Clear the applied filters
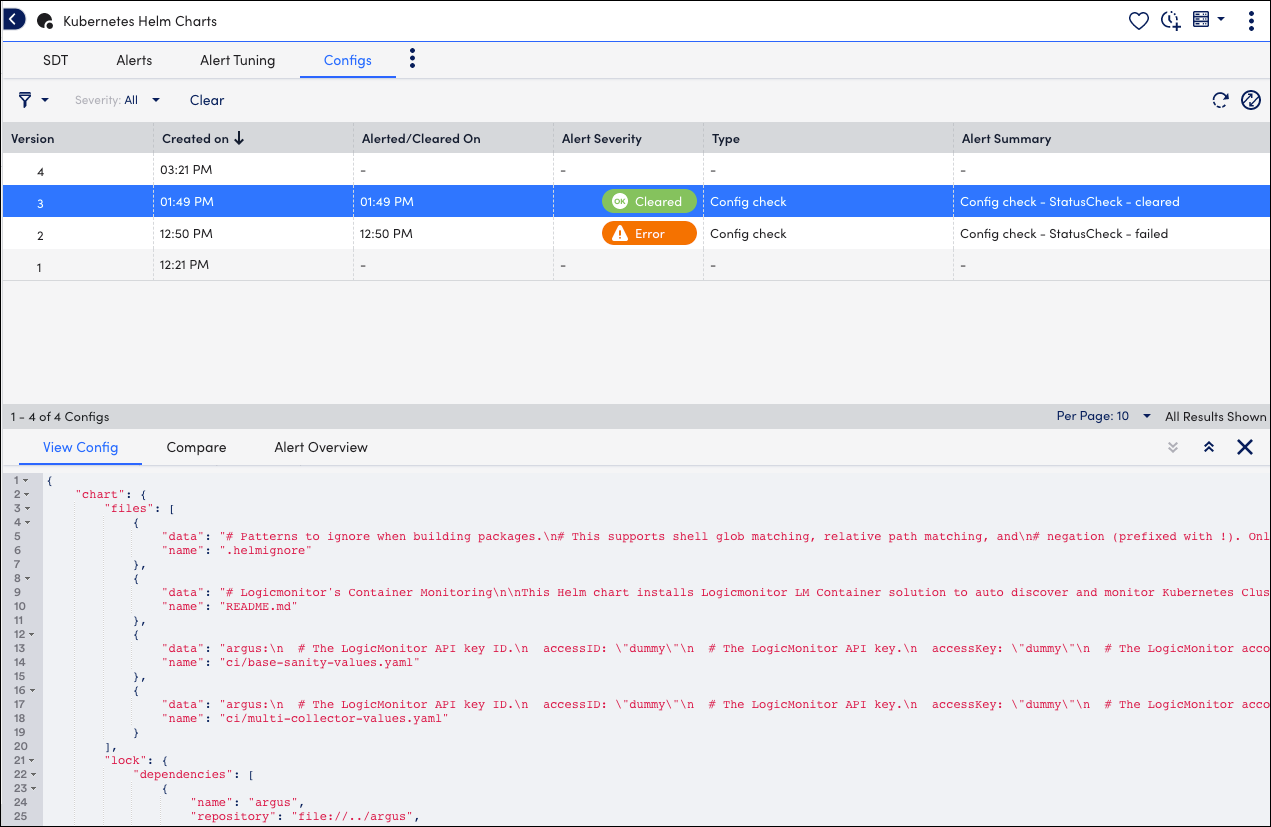 point(207,100)
